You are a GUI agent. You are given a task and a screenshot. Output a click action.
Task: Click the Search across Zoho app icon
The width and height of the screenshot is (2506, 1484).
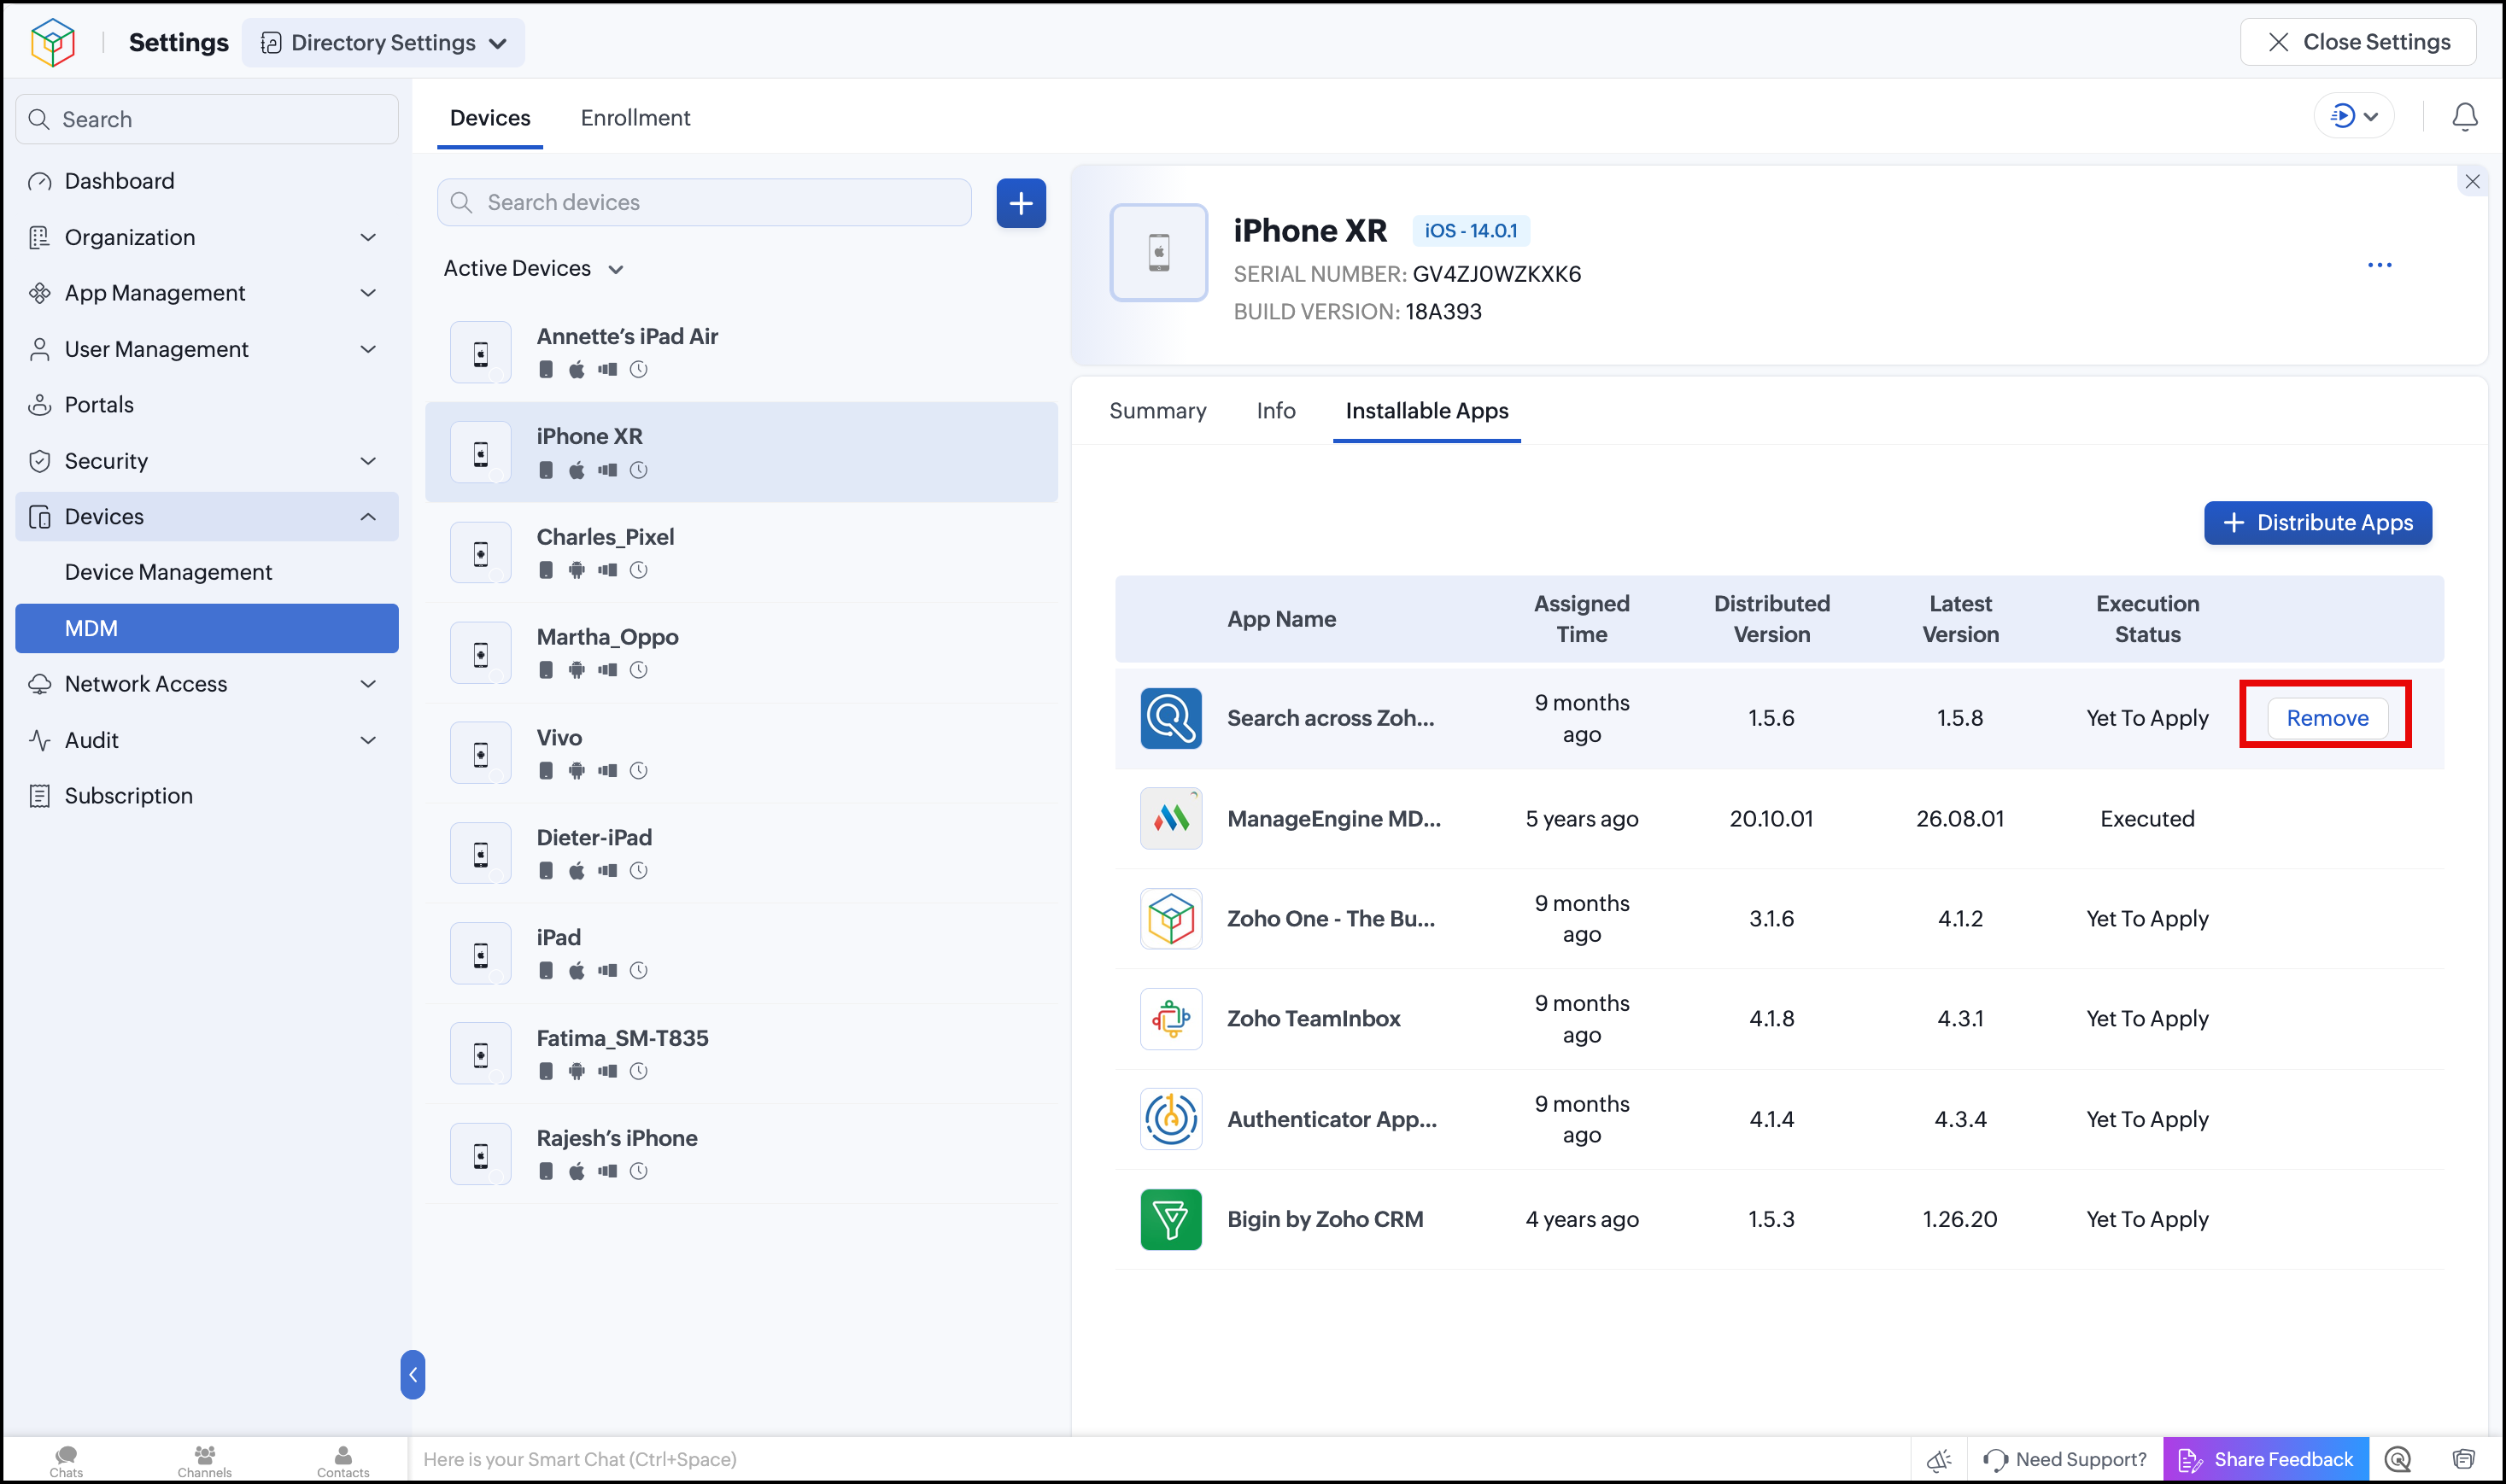(x=1171, y=718)
